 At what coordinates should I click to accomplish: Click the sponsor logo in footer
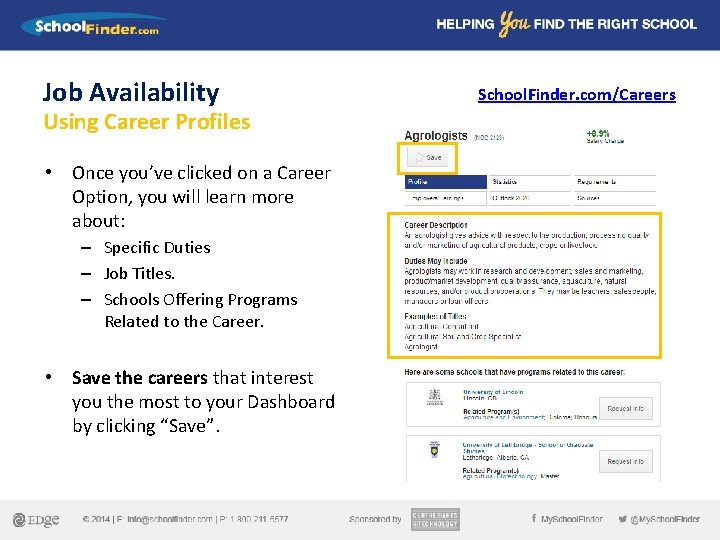[435, 519]
